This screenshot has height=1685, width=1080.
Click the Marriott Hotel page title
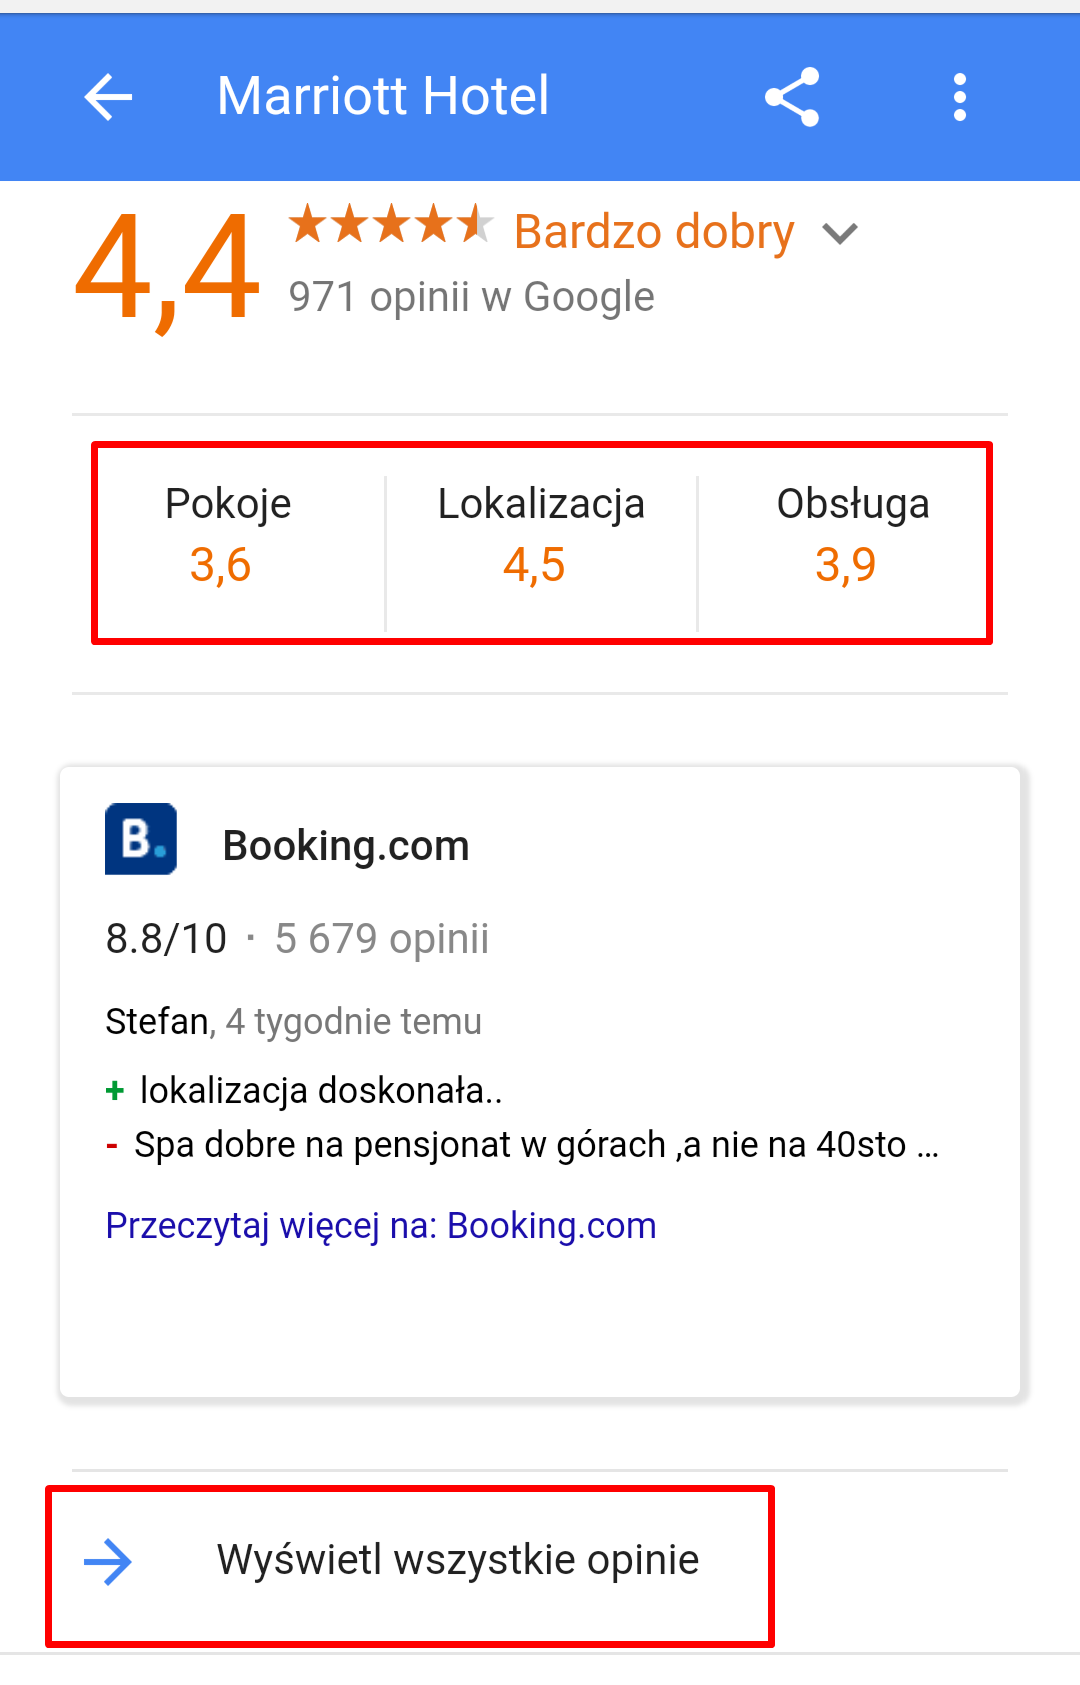[383, 96]
